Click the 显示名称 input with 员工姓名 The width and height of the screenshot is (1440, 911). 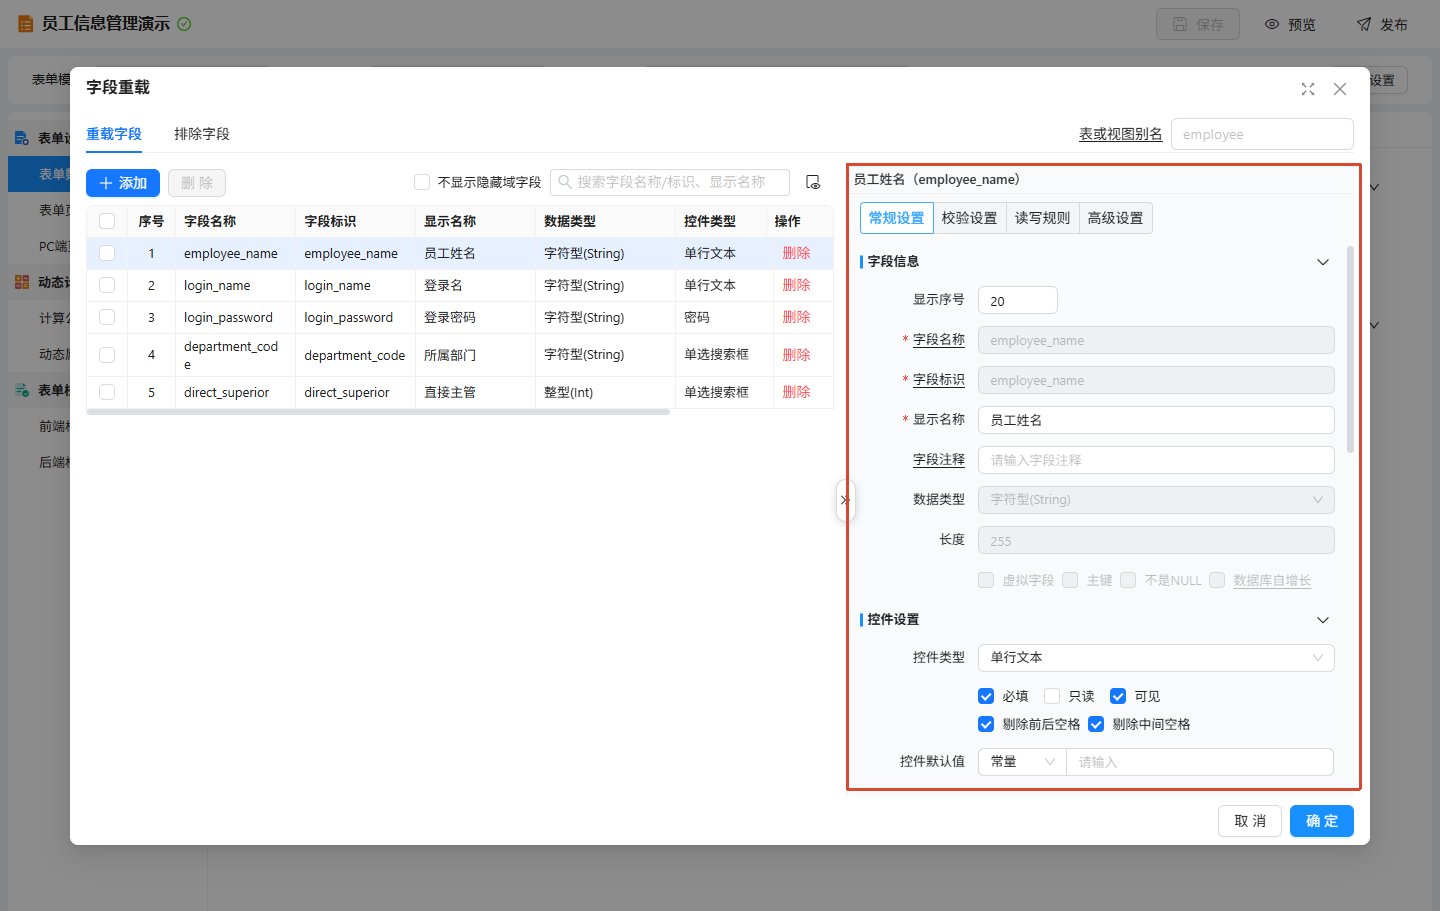[1156, 420]
